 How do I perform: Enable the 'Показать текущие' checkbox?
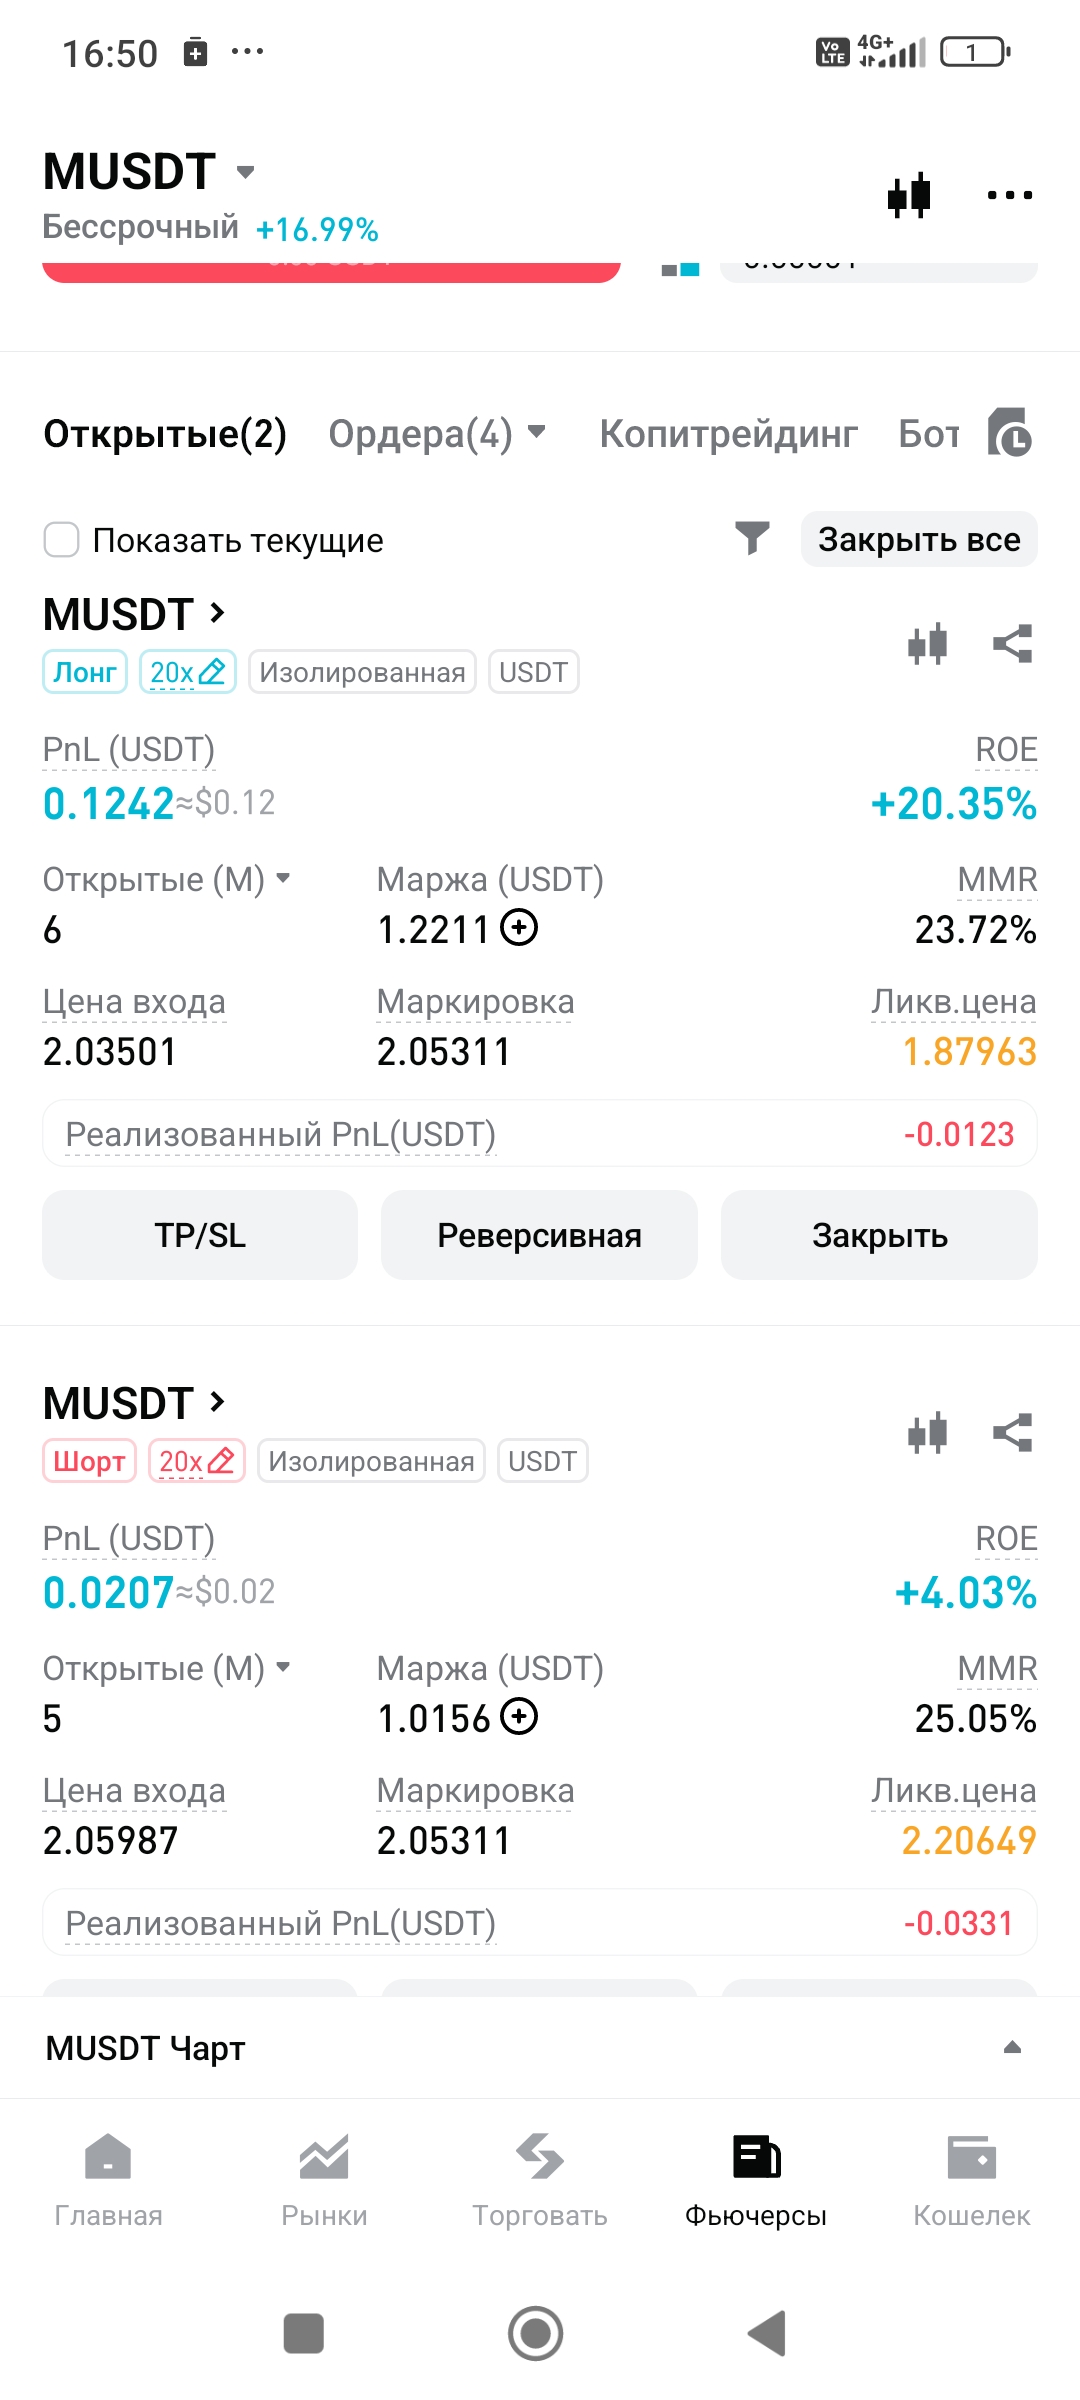pos(62,540)
